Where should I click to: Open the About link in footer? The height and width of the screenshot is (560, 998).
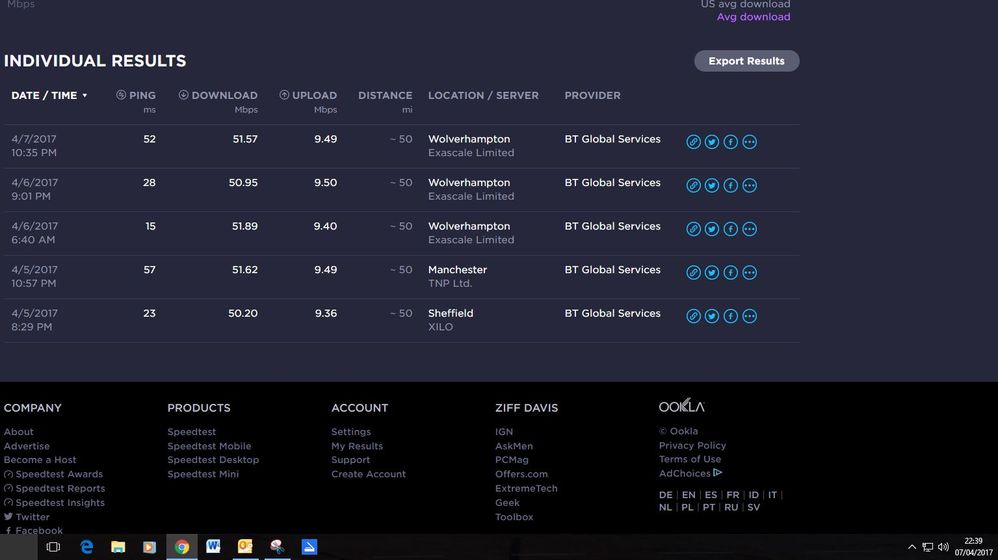(x=18, y=431)
